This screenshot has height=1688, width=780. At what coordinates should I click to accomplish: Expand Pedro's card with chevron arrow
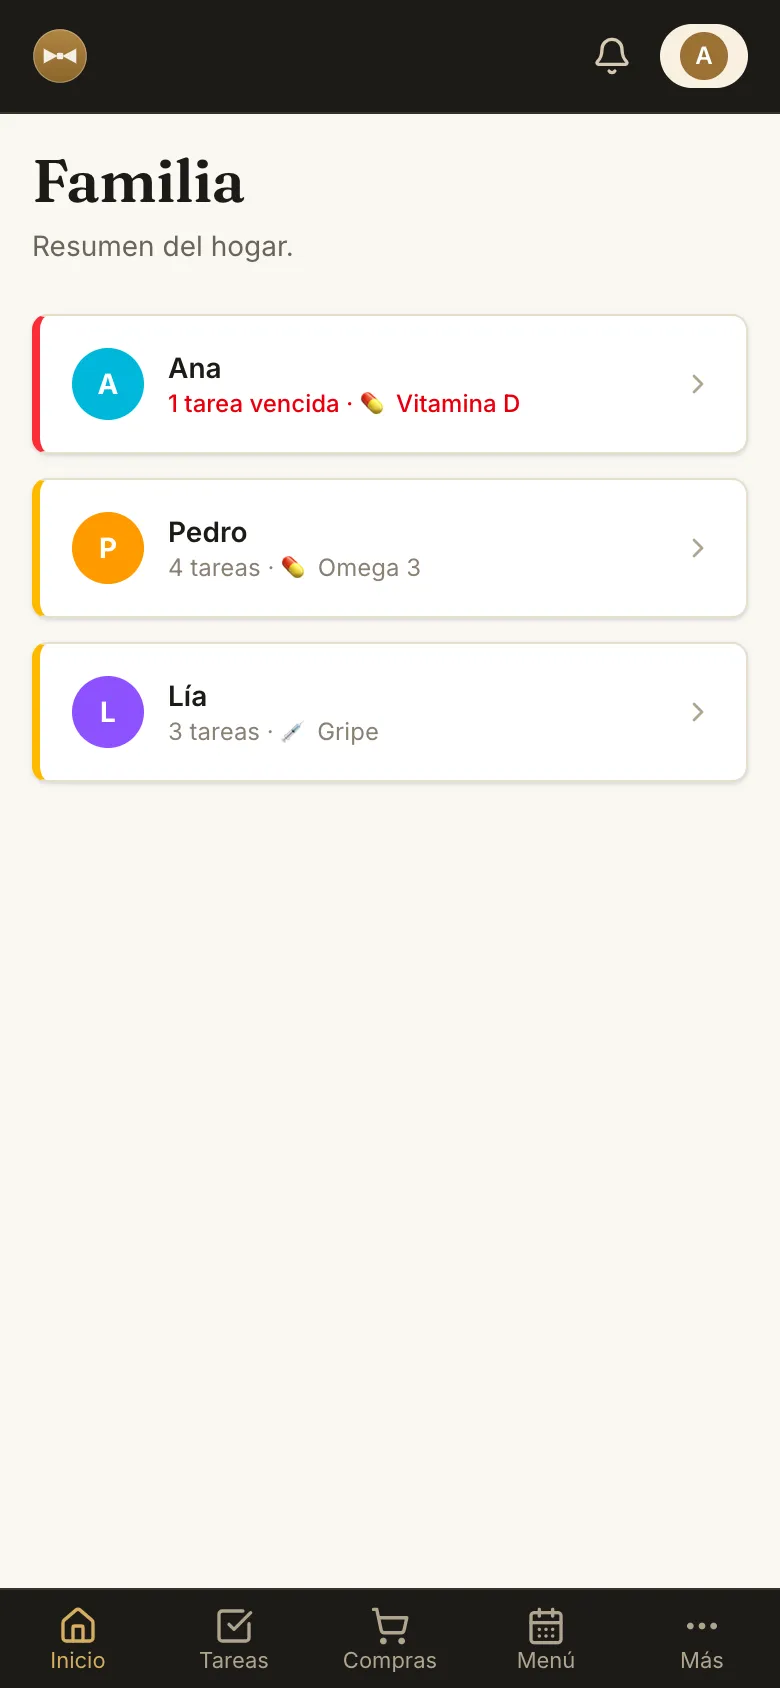pyautogui.click(x=698, y=548)
